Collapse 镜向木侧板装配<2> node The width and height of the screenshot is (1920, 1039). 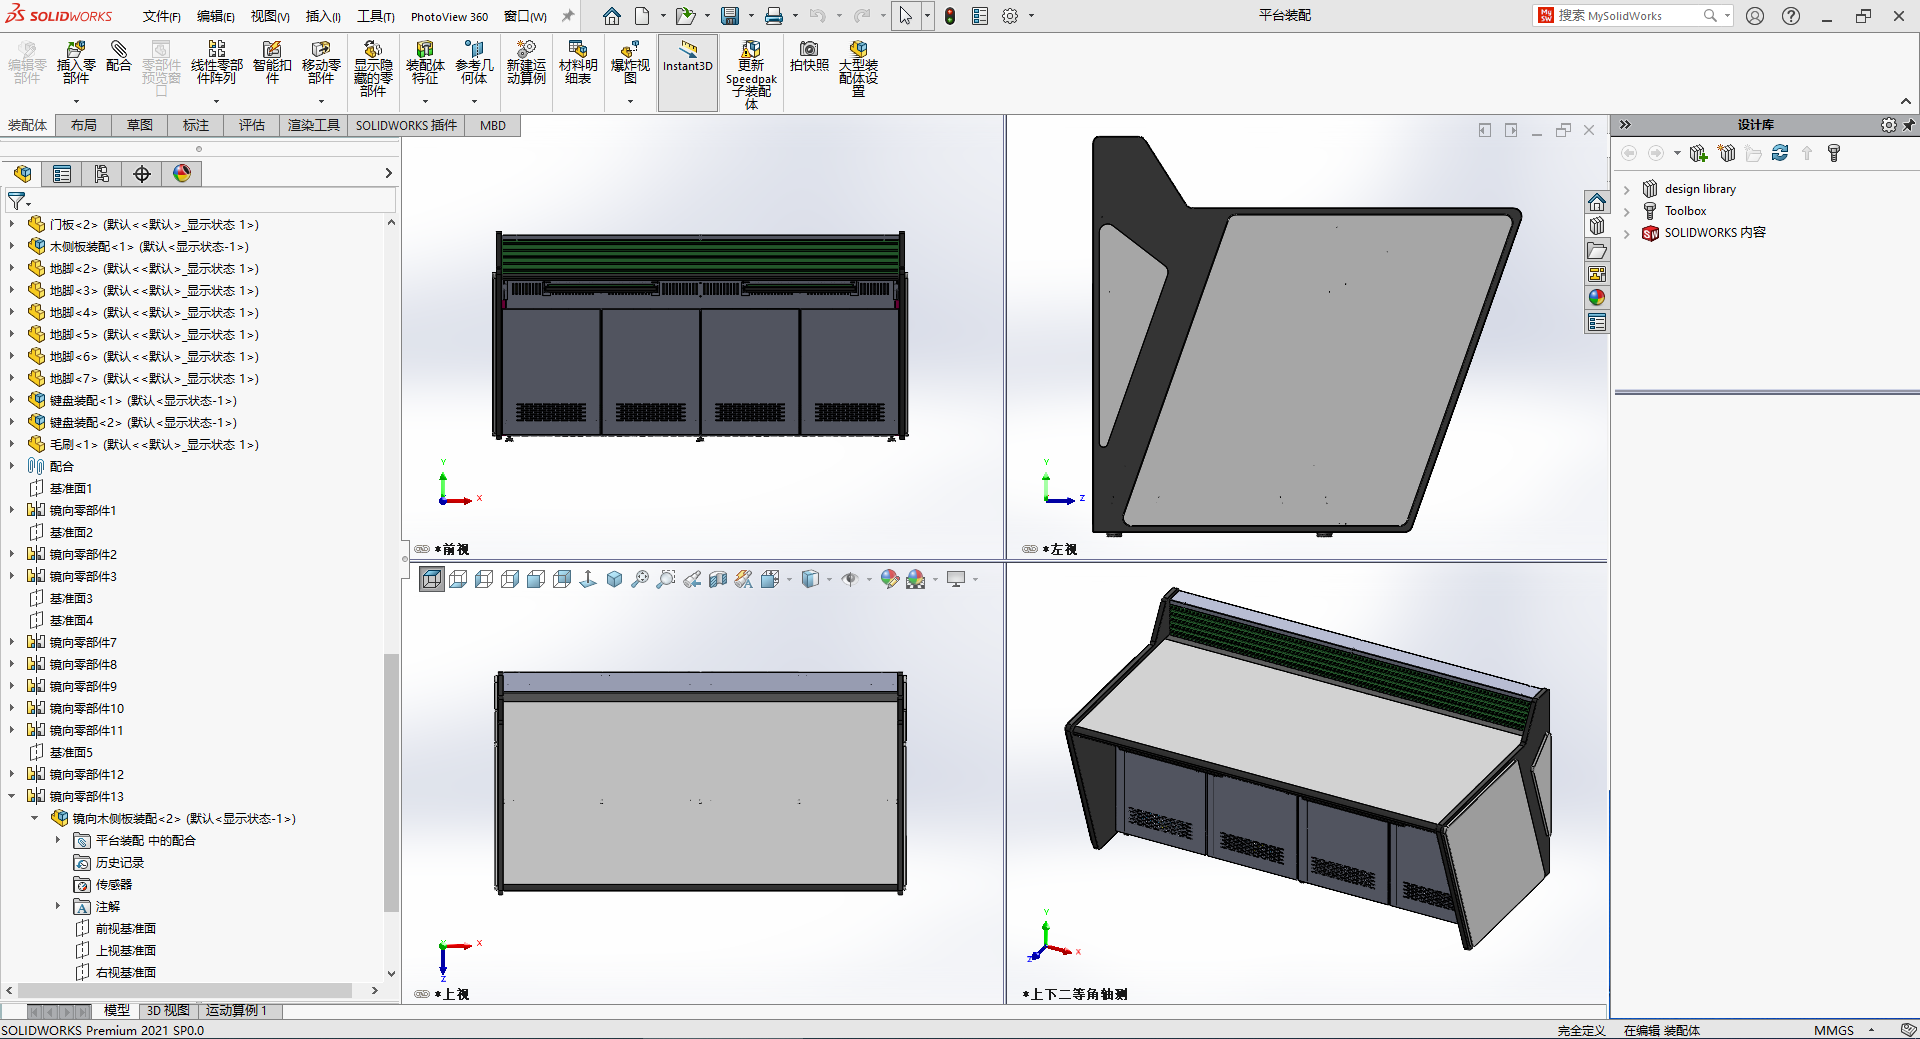click(x=35, y=818)
